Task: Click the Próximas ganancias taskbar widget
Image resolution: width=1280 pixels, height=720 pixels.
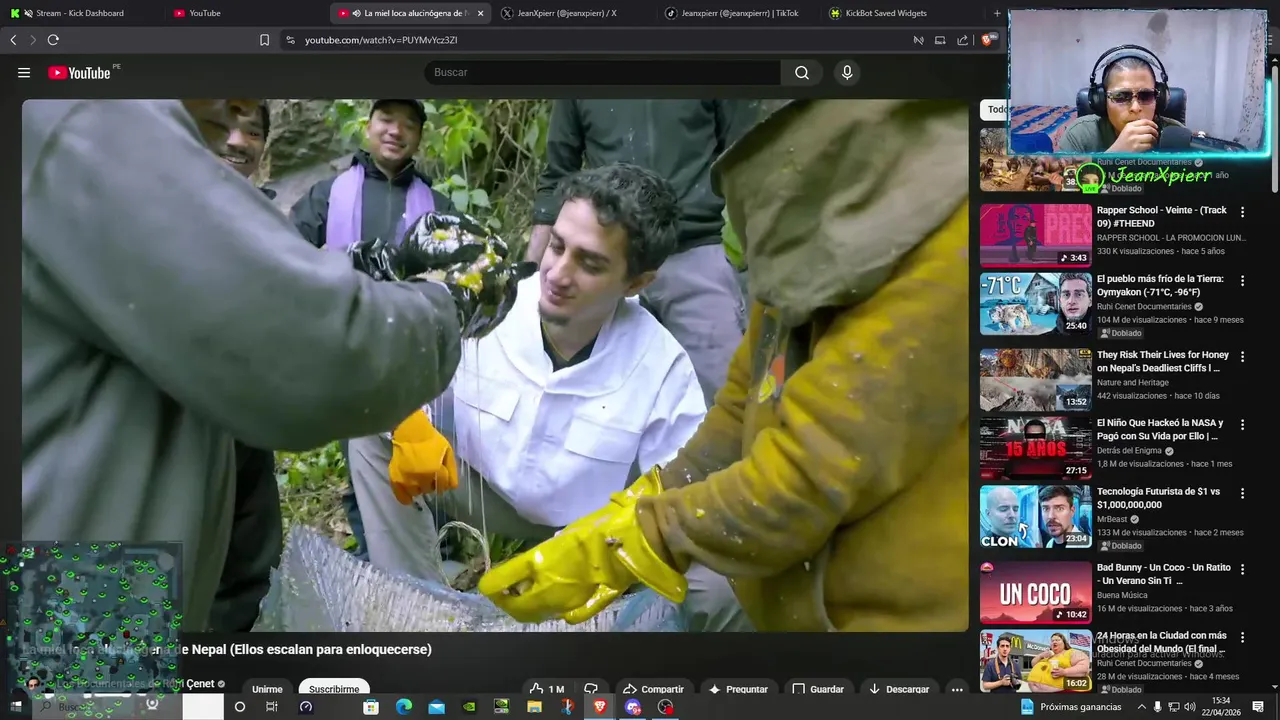Action: tap(1070, 707)
